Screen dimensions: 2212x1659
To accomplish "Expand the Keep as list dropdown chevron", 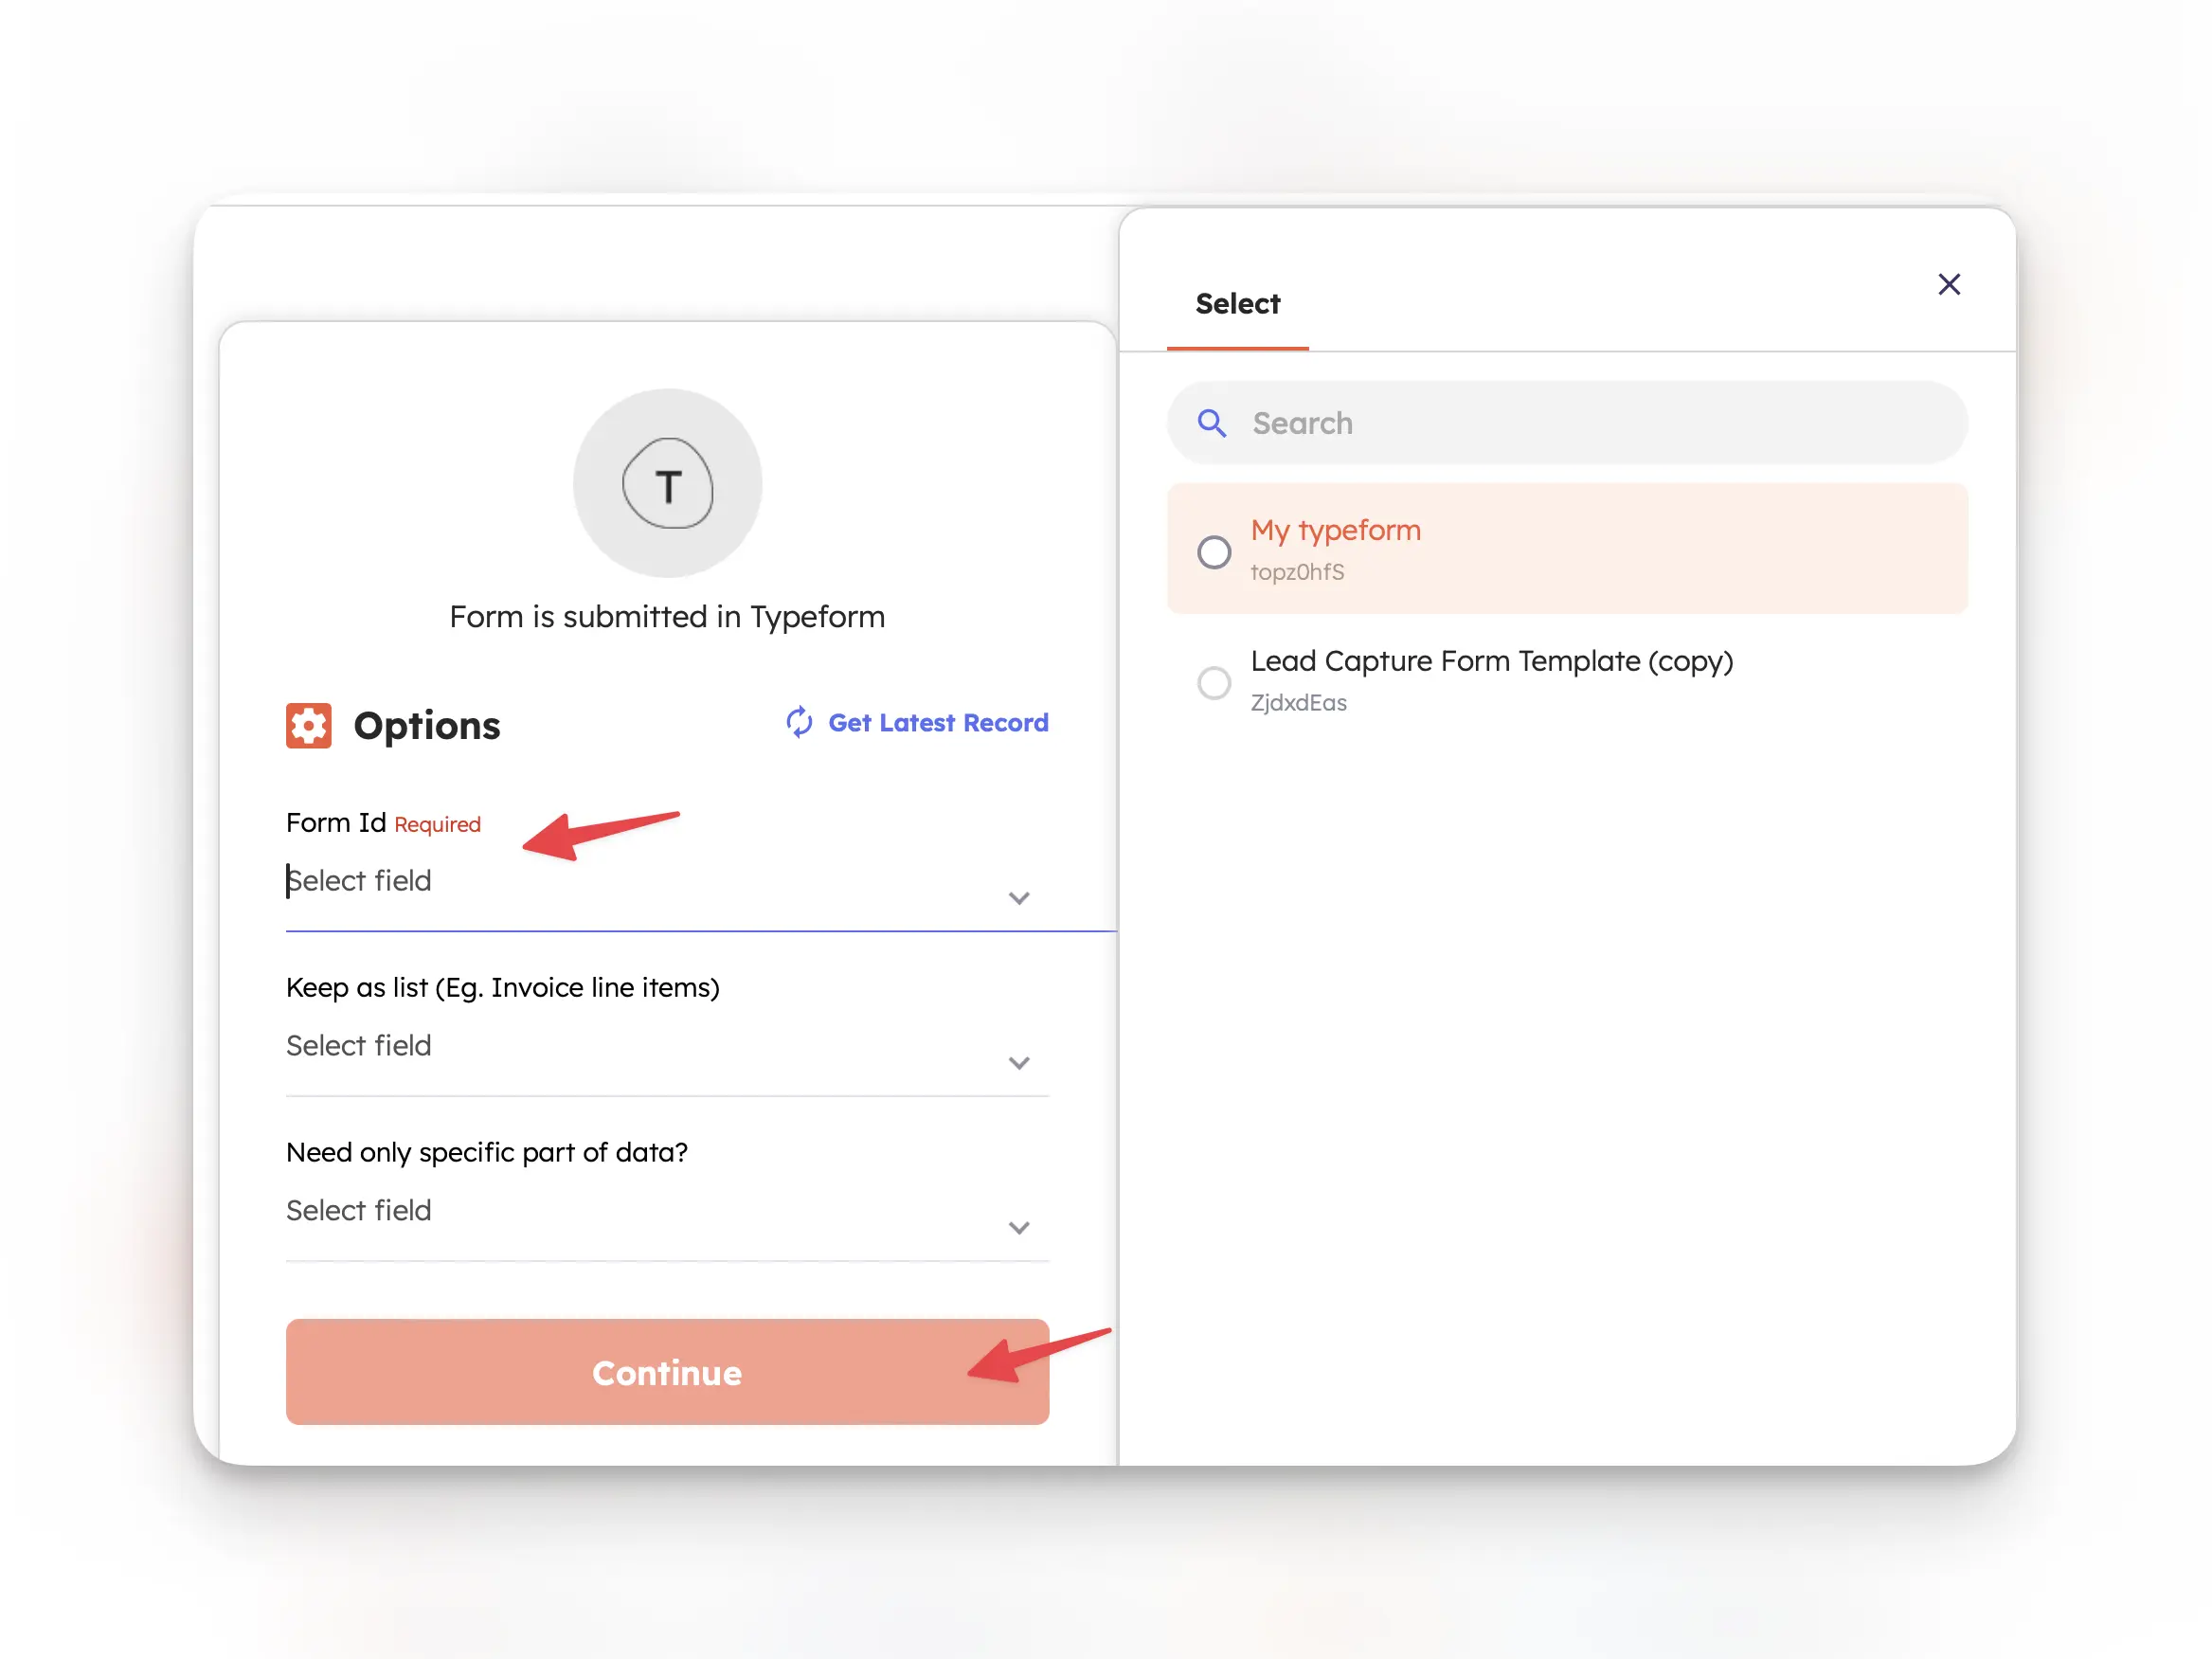I will tap(1018, 1063).
